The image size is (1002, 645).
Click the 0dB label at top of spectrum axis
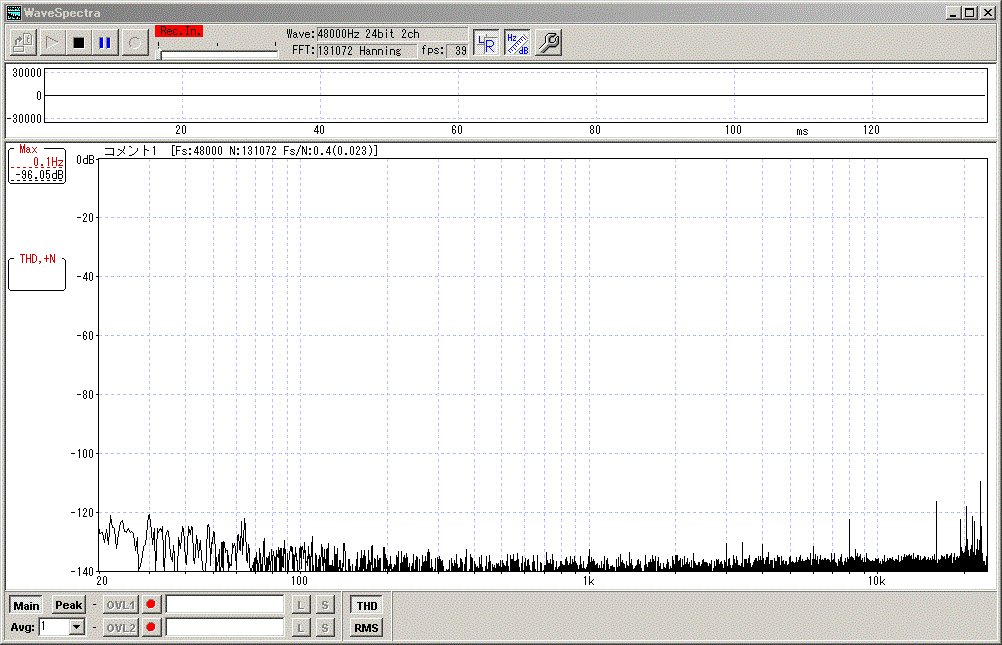[86, 160]
